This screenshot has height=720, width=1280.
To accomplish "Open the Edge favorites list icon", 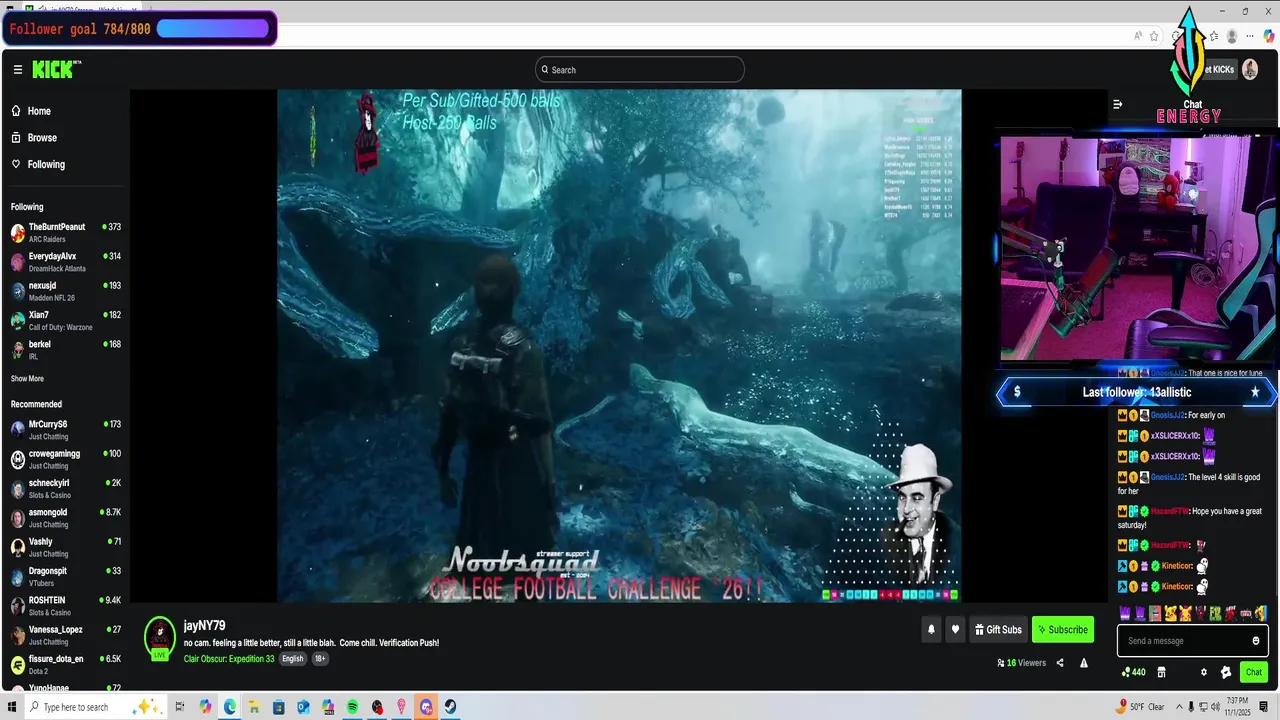I will click(x=1214, y=36).
